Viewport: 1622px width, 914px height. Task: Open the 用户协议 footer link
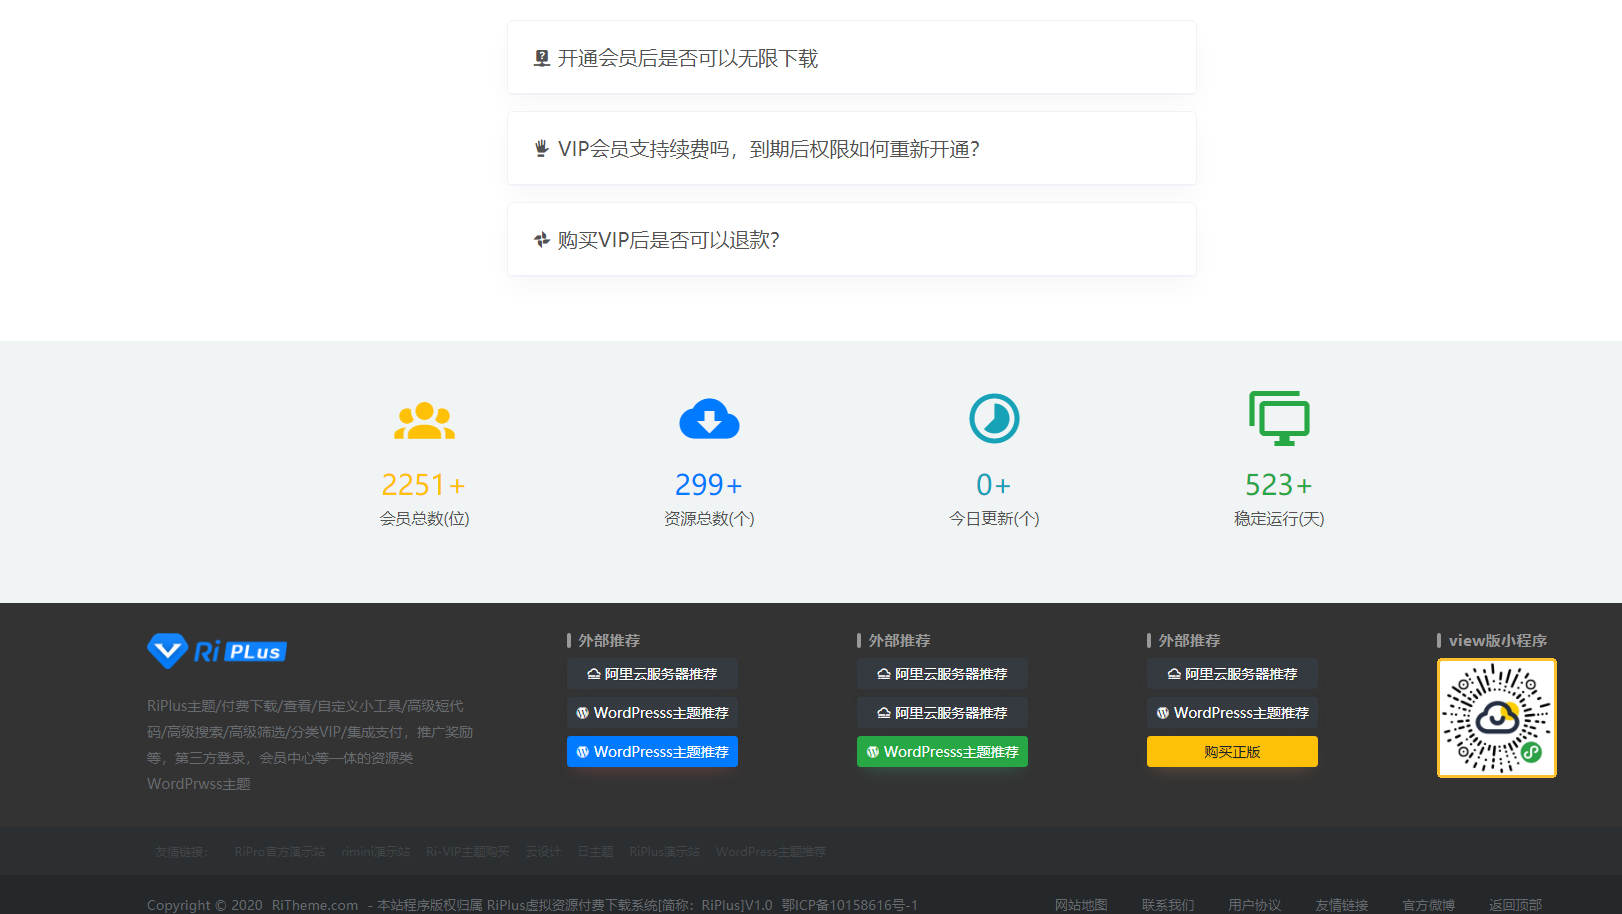coord(1254,905)
